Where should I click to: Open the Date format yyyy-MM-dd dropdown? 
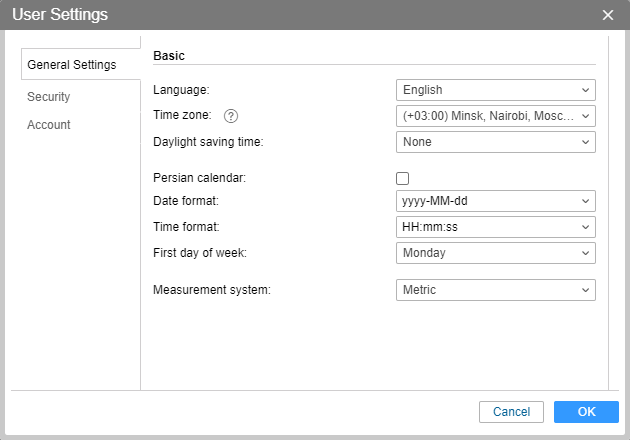pyautogui.click(x=495, y=201)
